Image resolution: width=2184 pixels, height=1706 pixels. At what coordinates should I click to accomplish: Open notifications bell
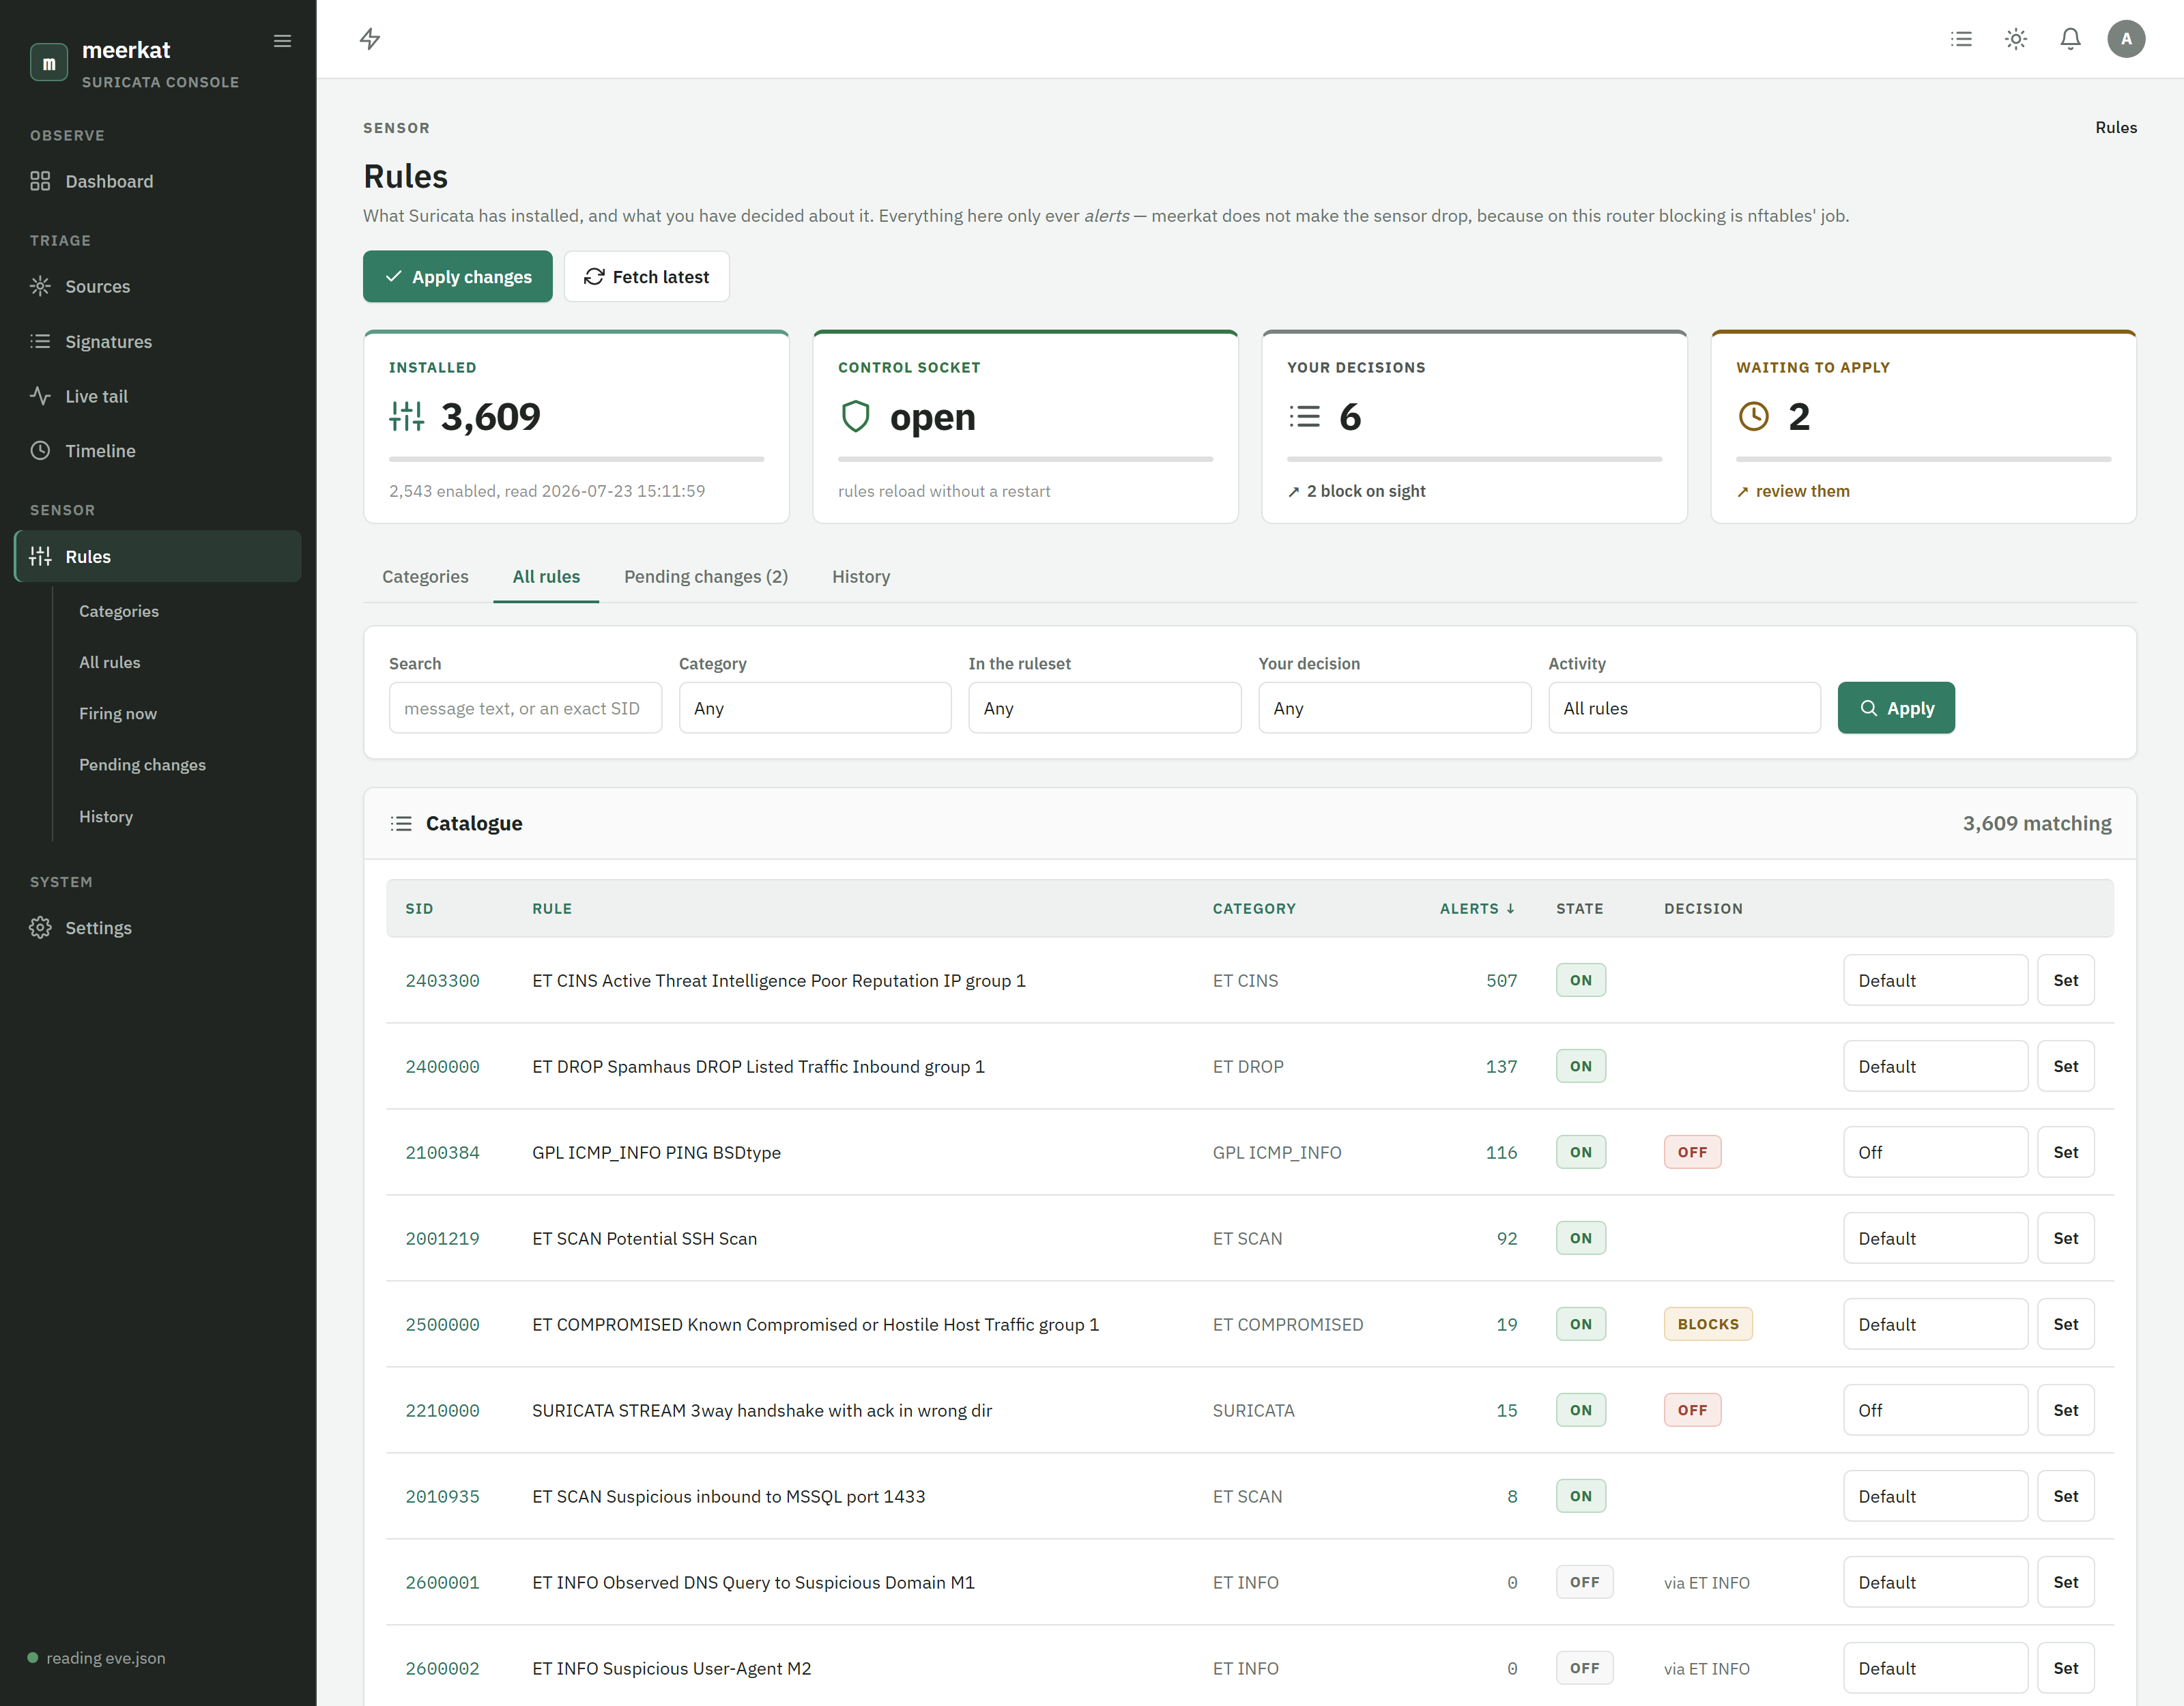pyautogui.click(x=2071, y=39)
